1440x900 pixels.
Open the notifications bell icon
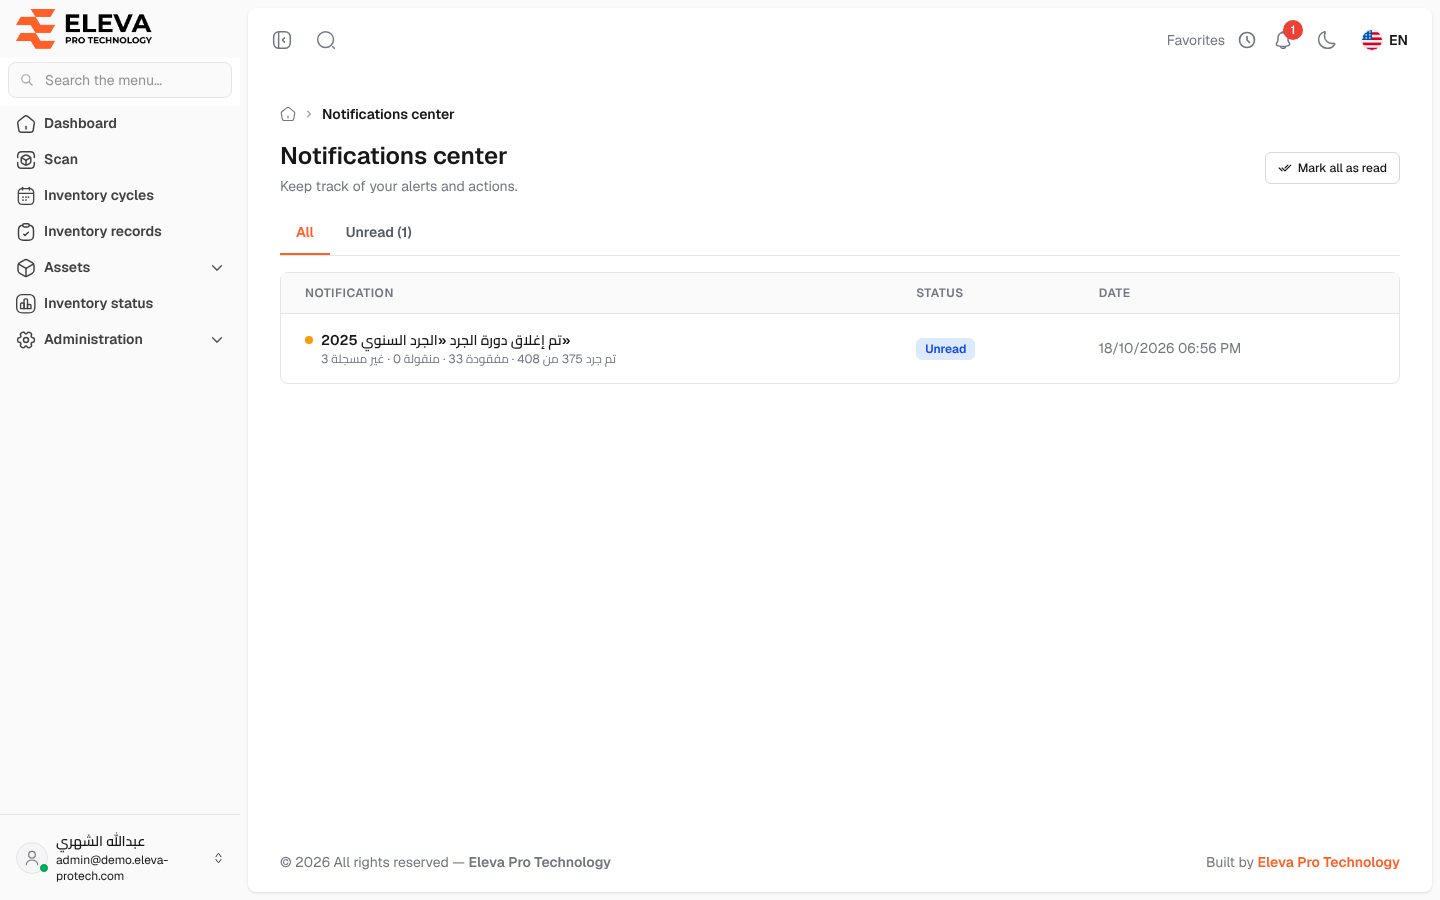[1283, 40]
